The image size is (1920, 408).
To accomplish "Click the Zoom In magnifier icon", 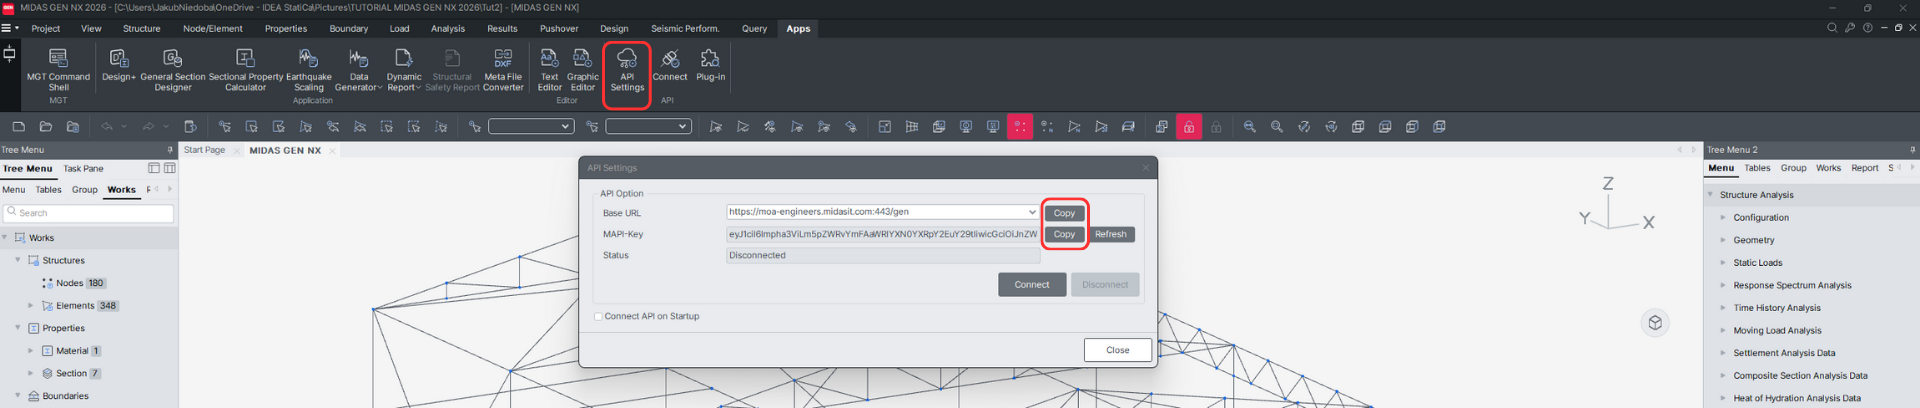I will (x=1277, y=127).
